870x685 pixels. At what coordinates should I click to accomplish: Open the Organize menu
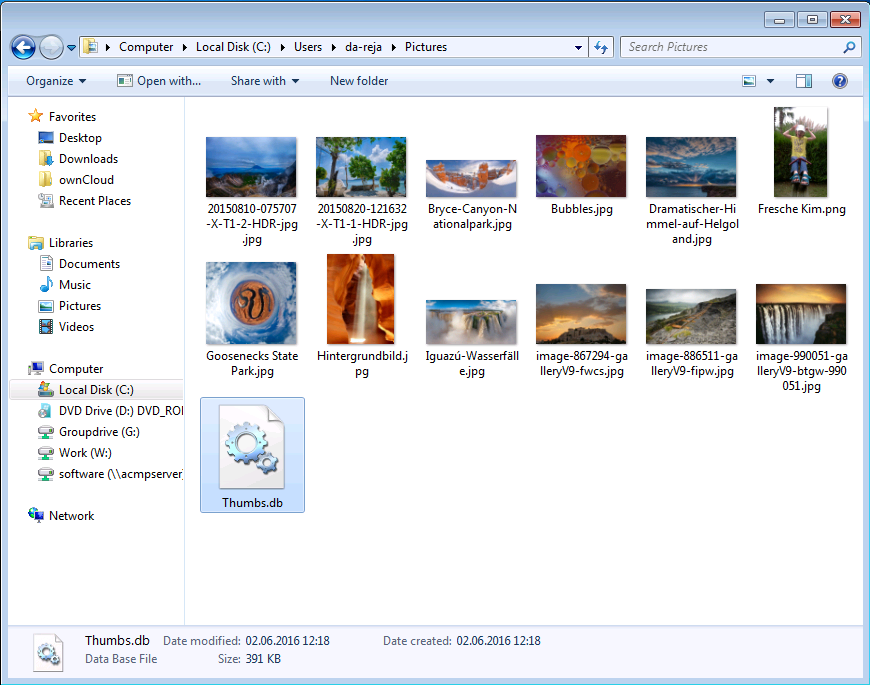tap(56, 81)
